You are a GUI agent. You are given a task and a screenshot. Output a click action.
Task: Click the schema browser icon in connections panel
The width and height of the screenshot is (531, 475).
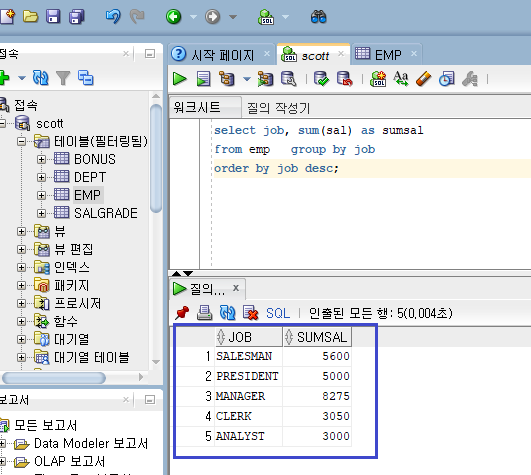click(x=86, y=78)
